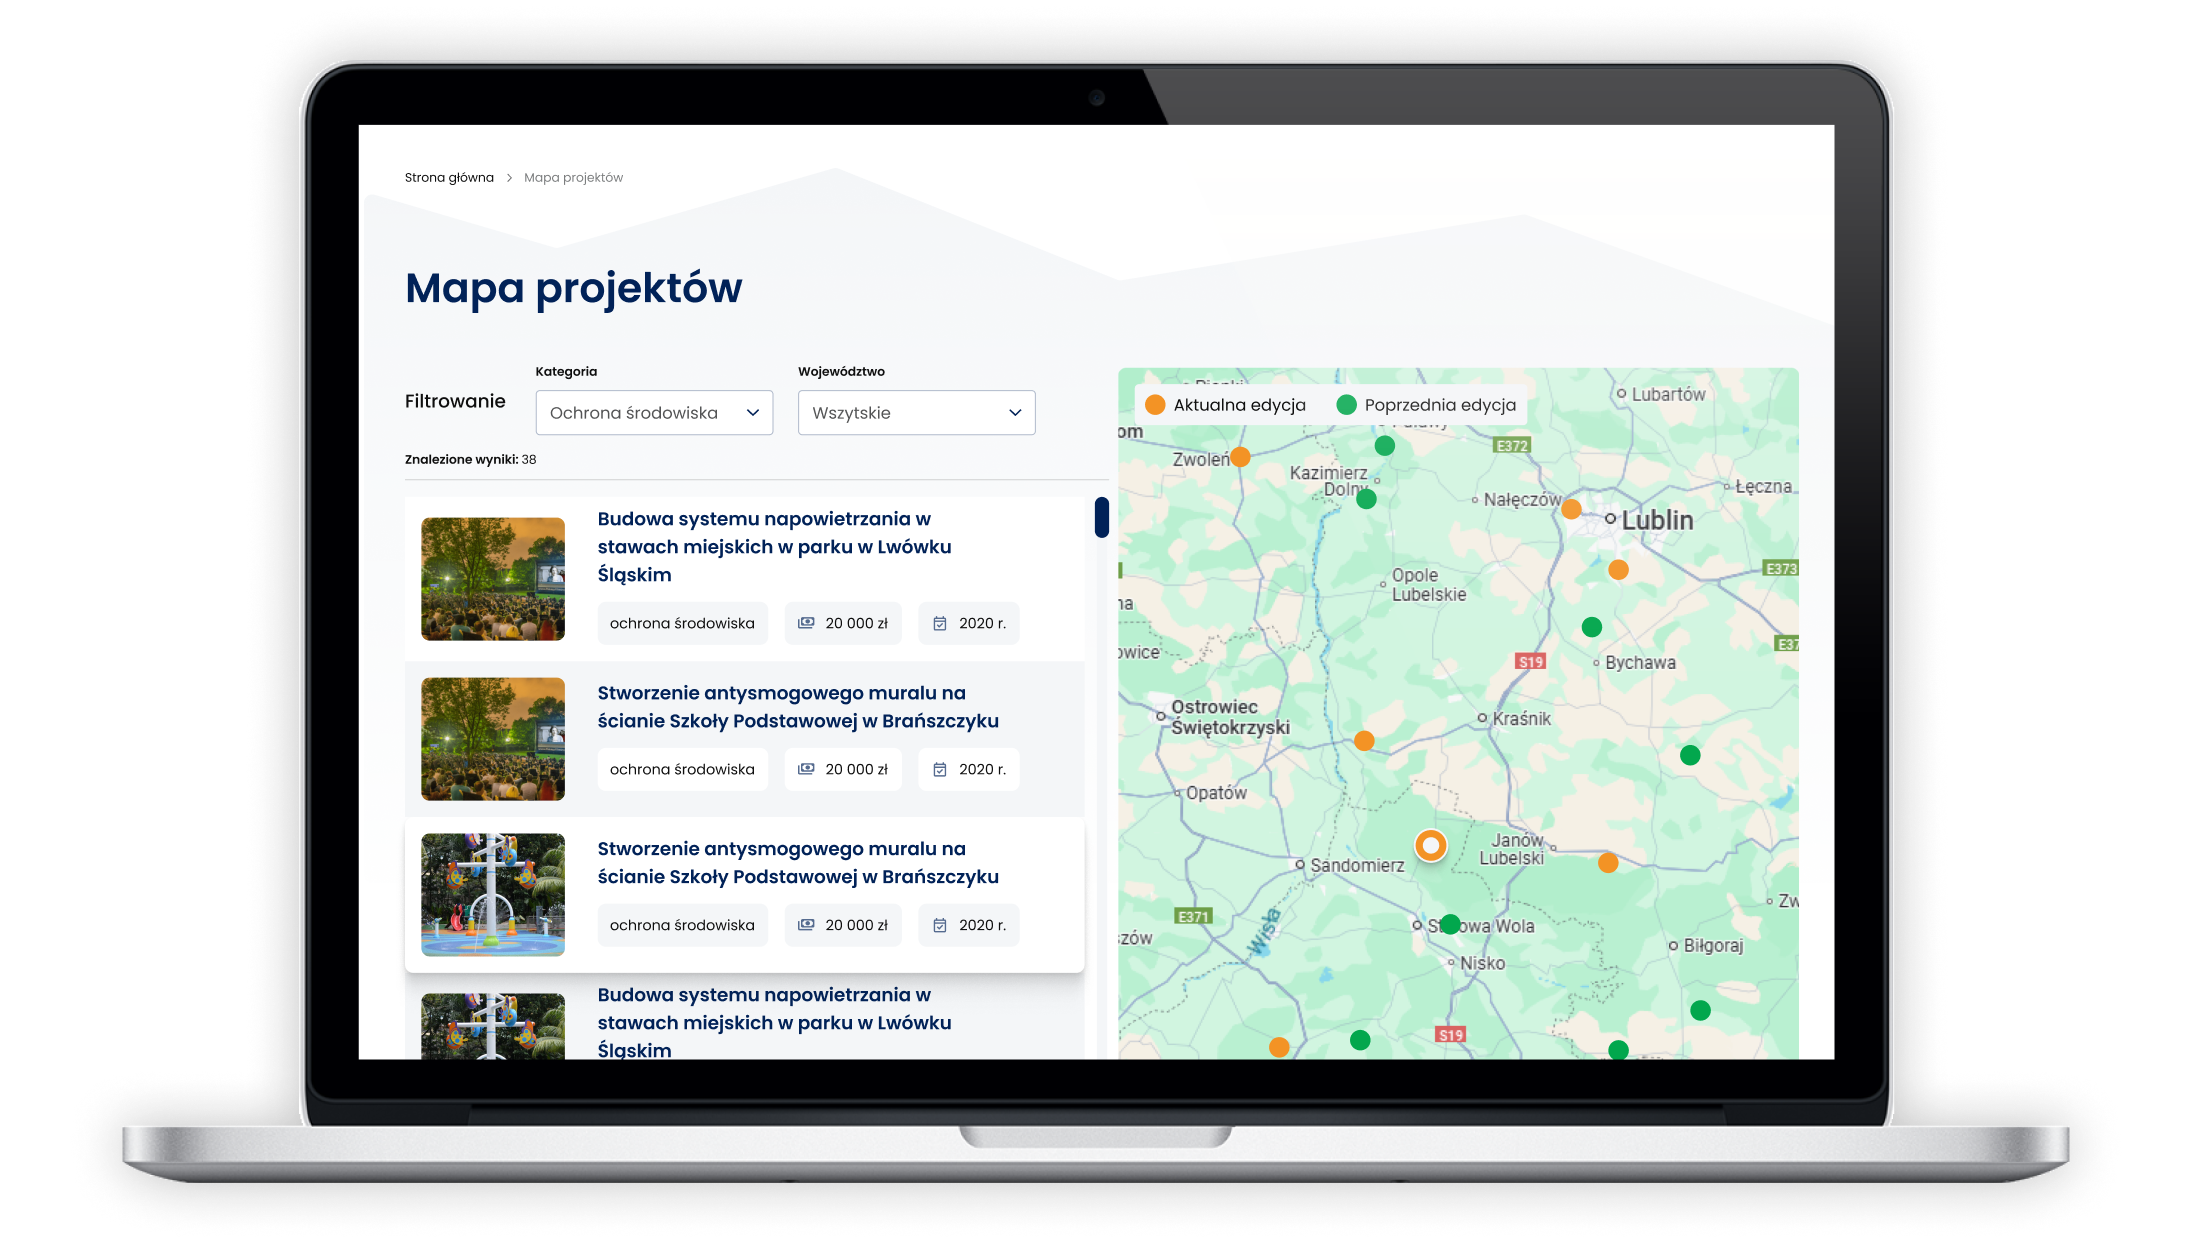Viewport: 2192px width, 1240px height.
Task: Click the ochrona środowiska tag on first project
Action: click(x=682, y=623)
